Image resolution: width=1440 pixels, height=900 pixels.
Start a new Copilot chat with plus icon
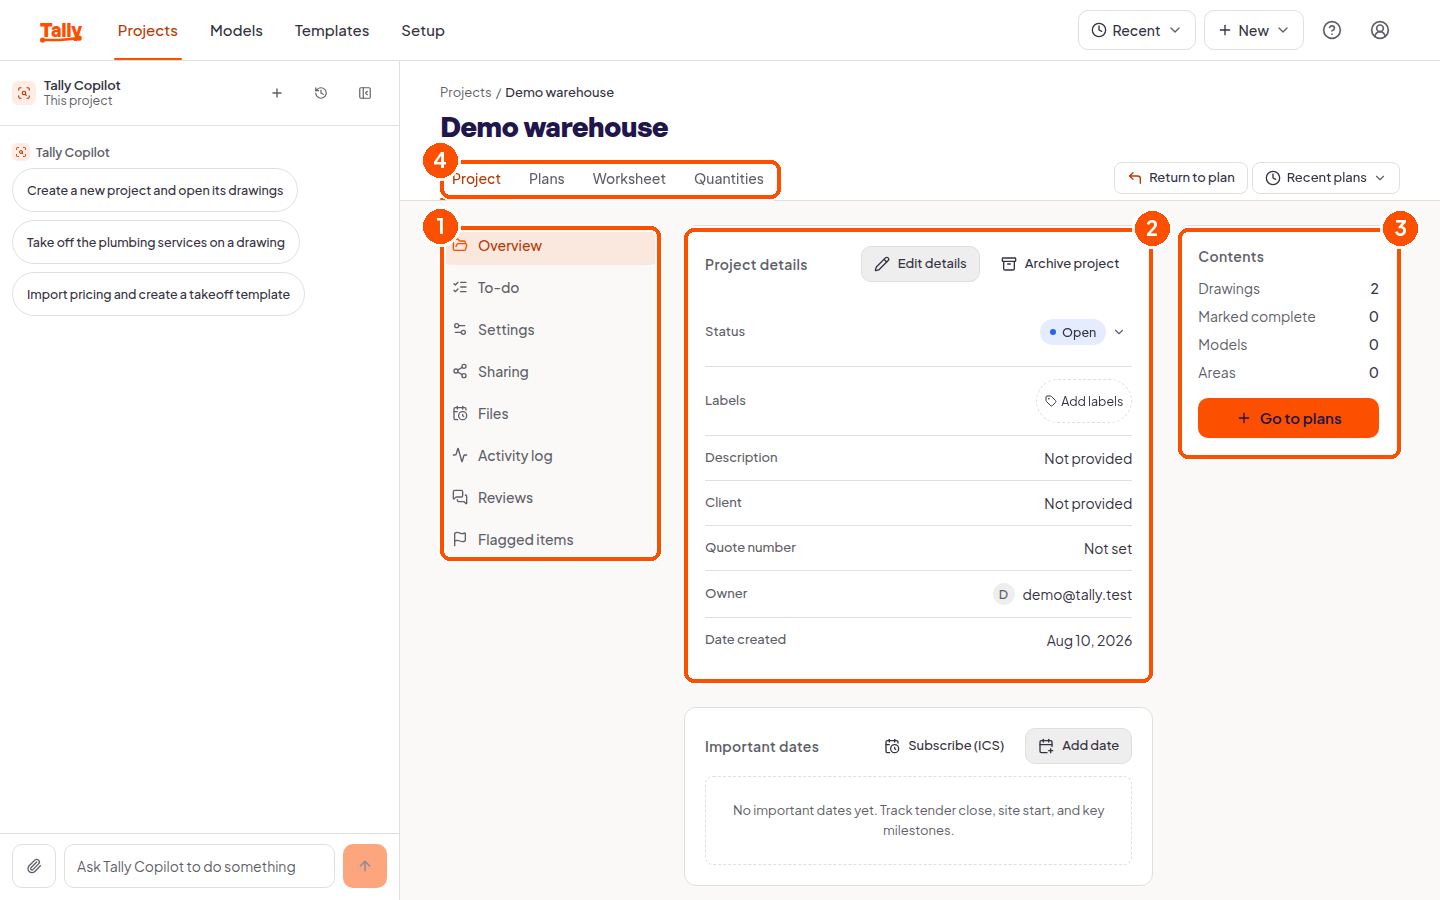(x=277, y=93)
